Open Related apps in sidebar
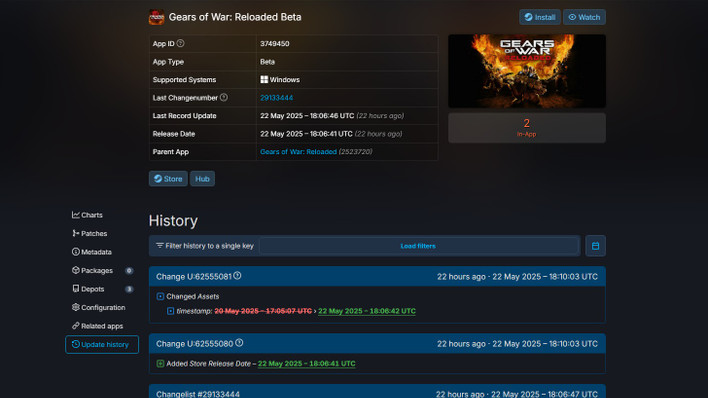The width and height of the screenshot is (708, 398). tap(98, 326)
